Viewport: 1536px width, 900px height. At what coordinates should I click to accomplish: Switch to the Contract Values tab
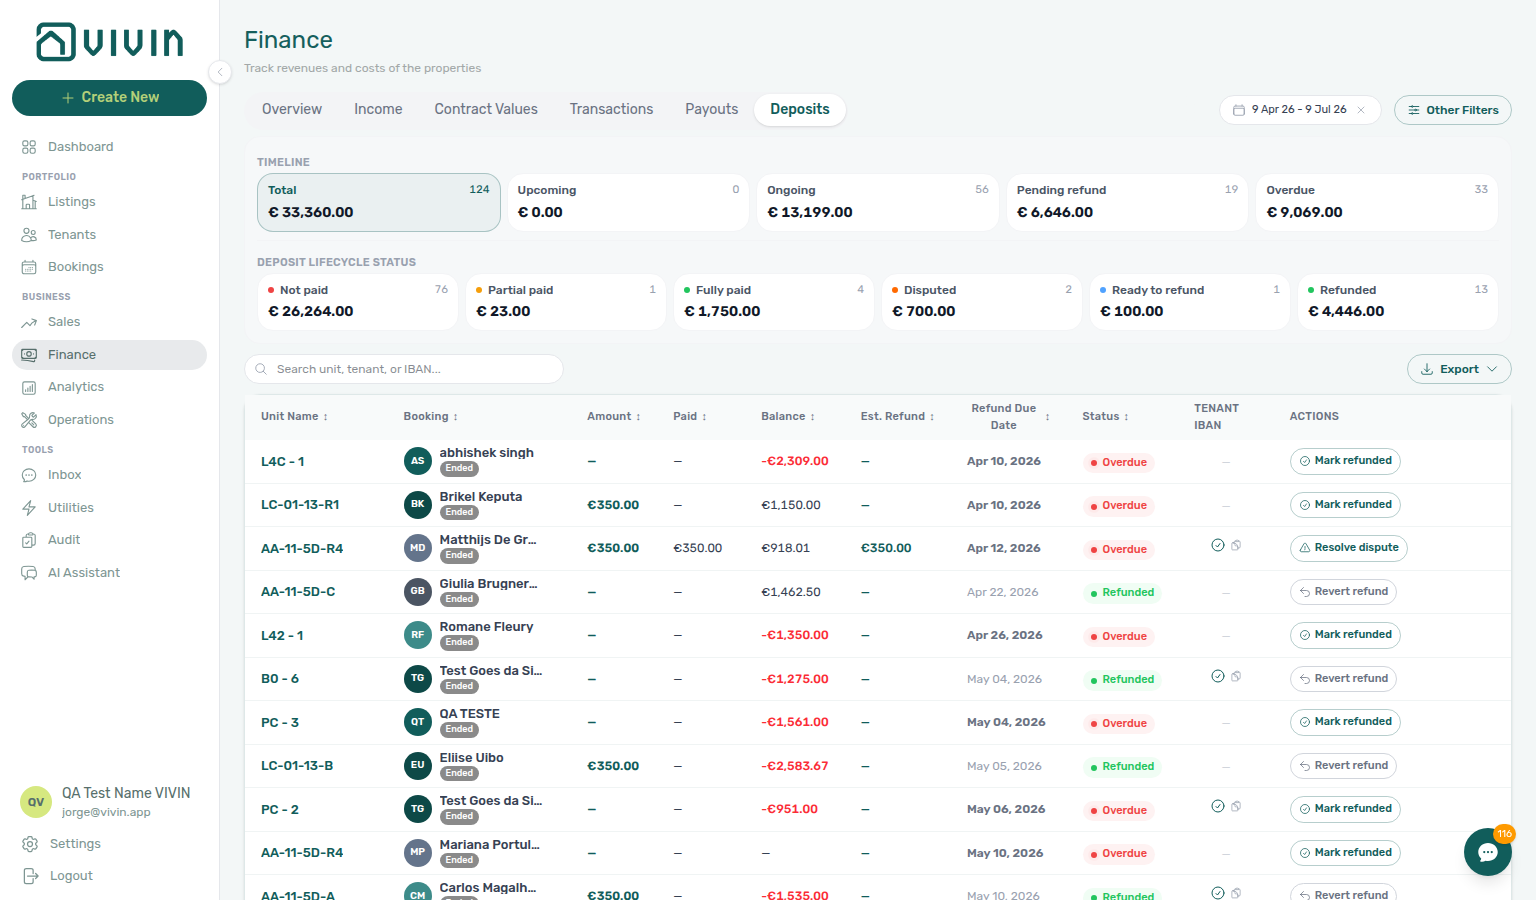[486, 110]
